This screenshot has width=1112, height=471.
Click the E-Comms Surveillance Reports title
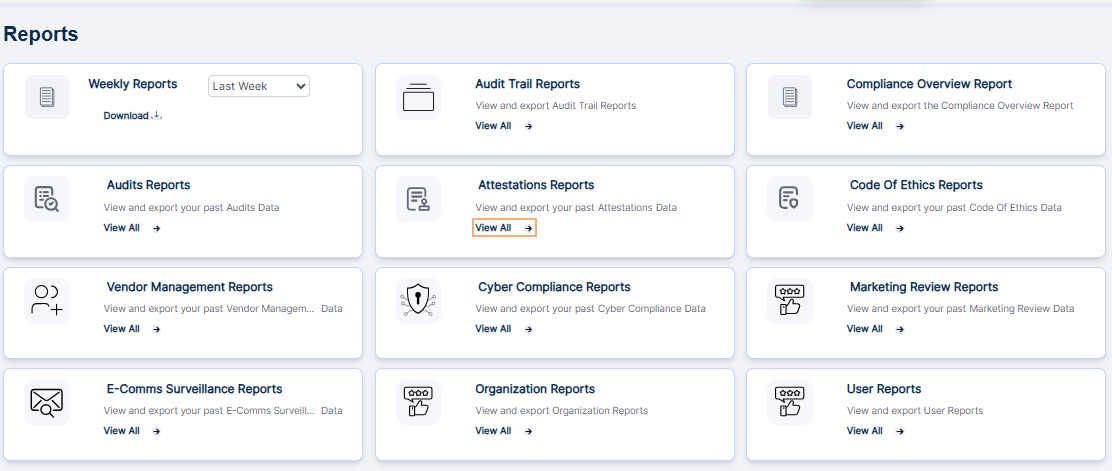click(194, 389)
